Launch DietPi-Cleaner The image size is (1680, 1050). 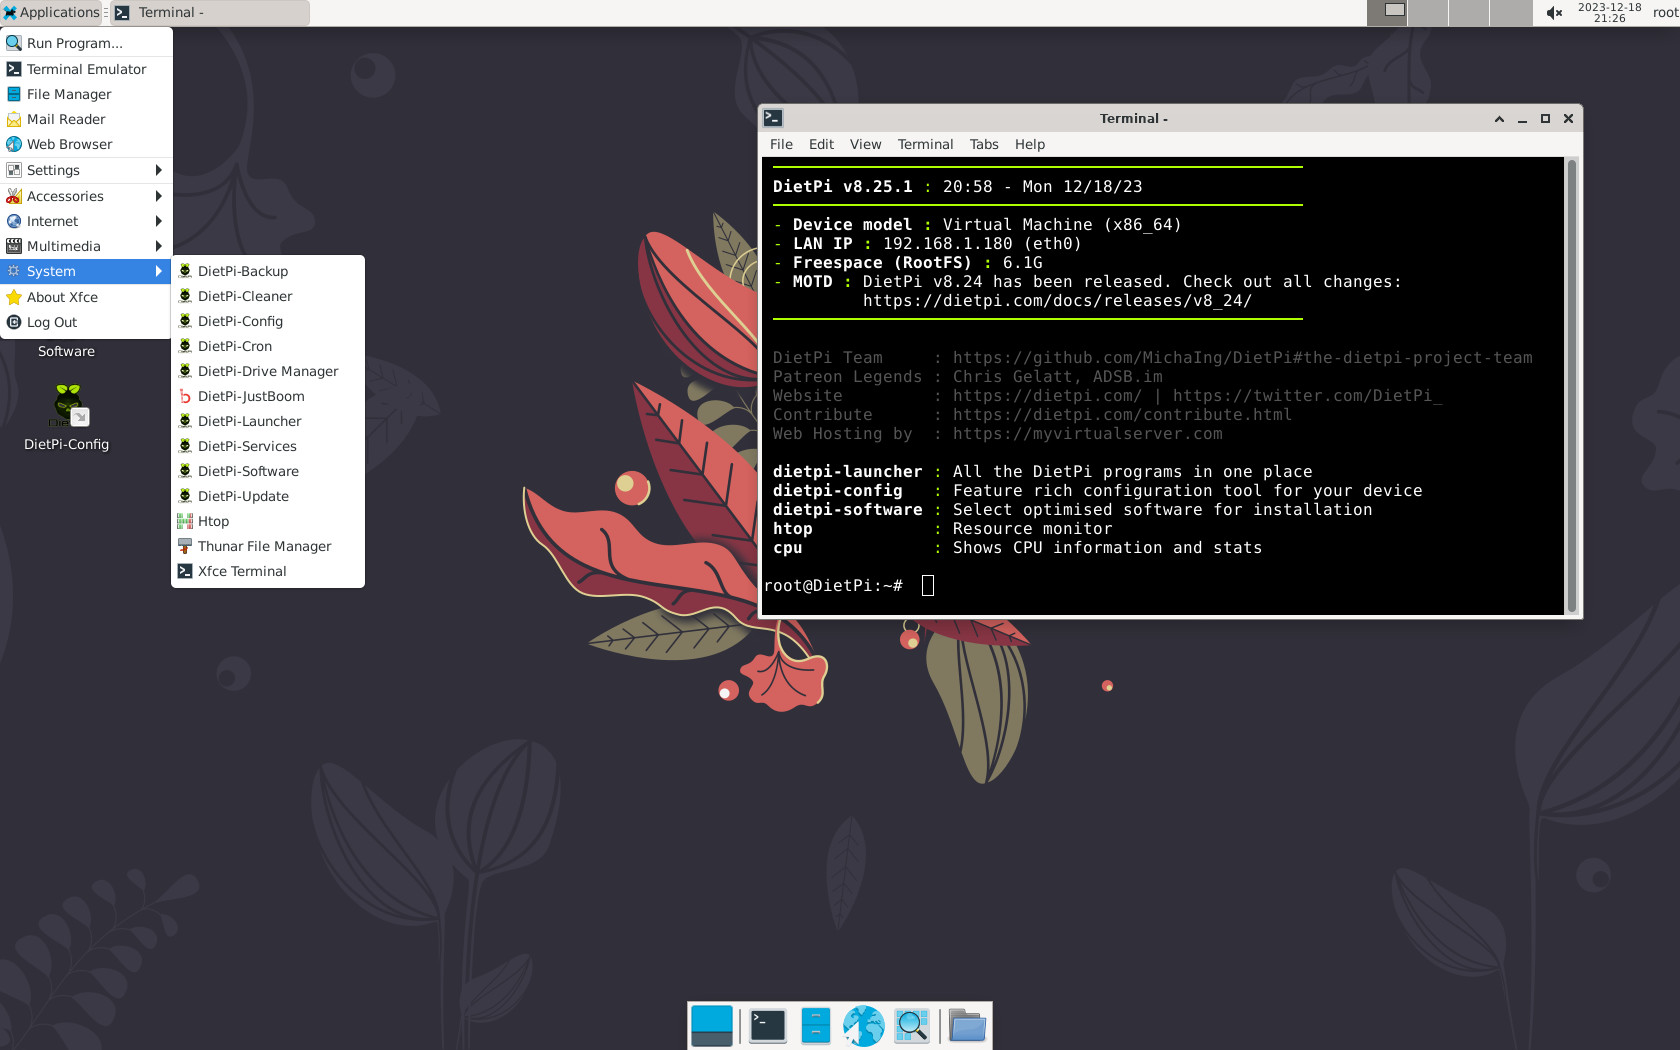[268, 296]
